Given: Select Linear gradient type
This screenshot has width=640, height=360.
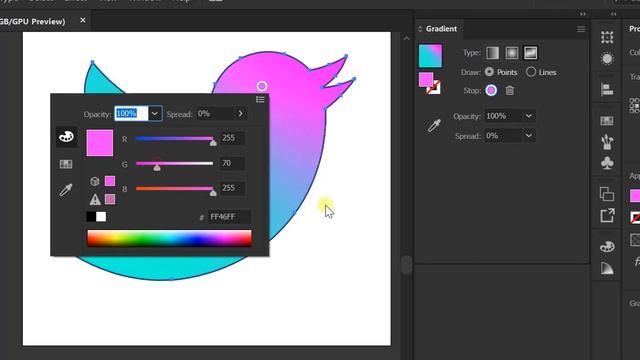Looking at the screenshot, I should pyautogui.click(x=493, y=53).
